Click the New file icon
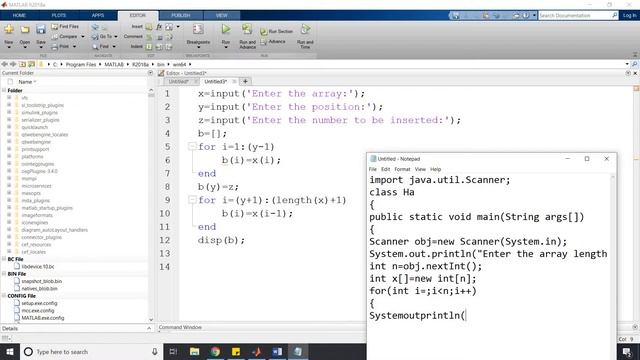The height and width of the screenshot is (360, 640). pyautogui.click(x=9, y=29)
